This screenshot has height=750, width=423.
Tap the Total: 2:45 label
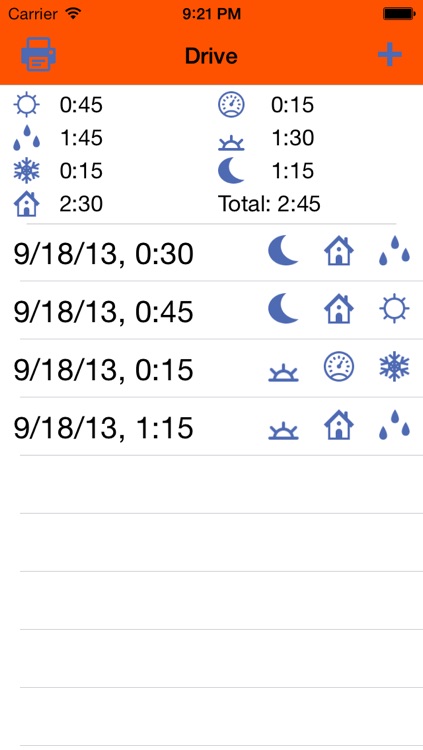[x=269, y=204]
